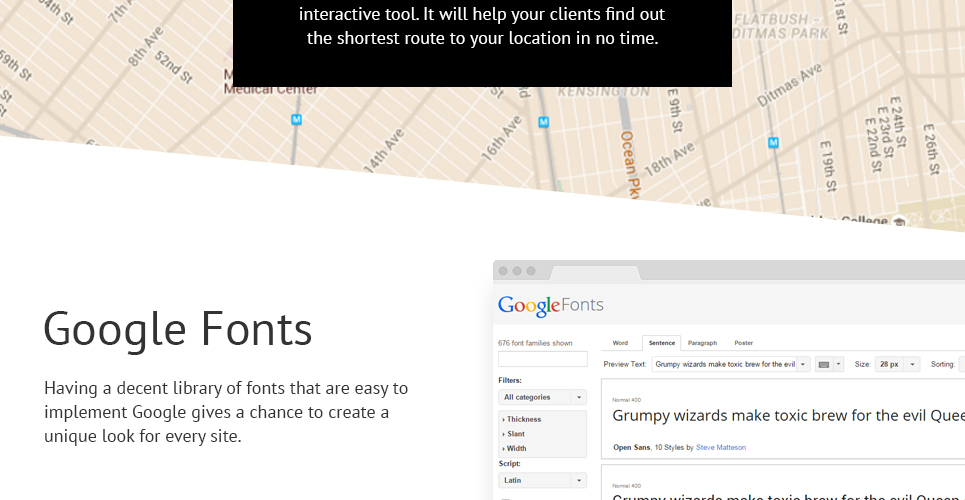Click the subway icon near 16th Ave
Viewport: 965px width, 500px height.
(x=543, y=122)
